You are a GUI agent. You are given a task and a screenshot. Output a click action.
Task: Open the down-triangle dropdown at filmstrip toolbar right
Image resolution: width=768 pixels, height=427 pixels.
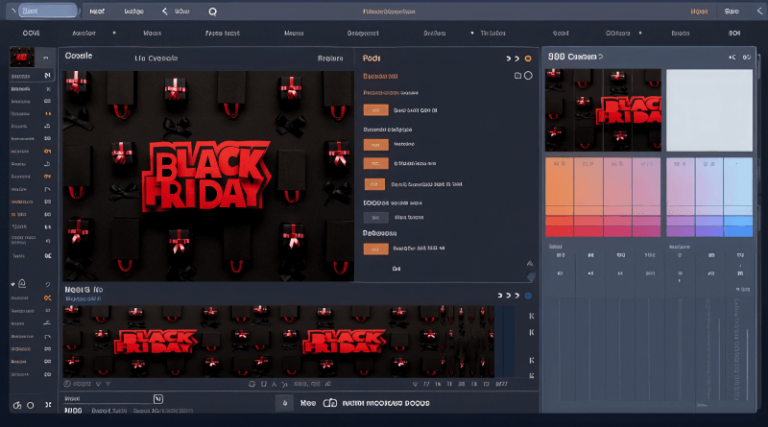(415, 384)
